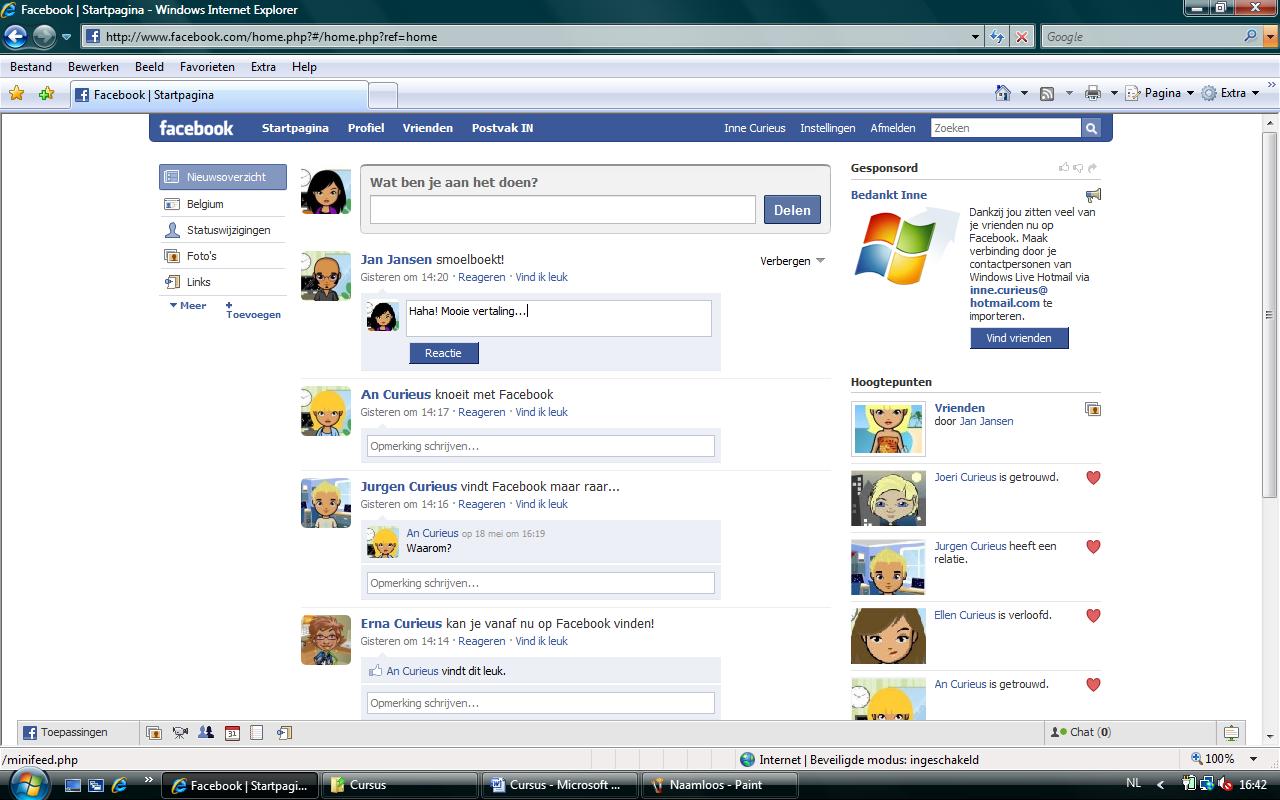
Task: Open the Favorieten menu
Action: (x=207, y=67)
